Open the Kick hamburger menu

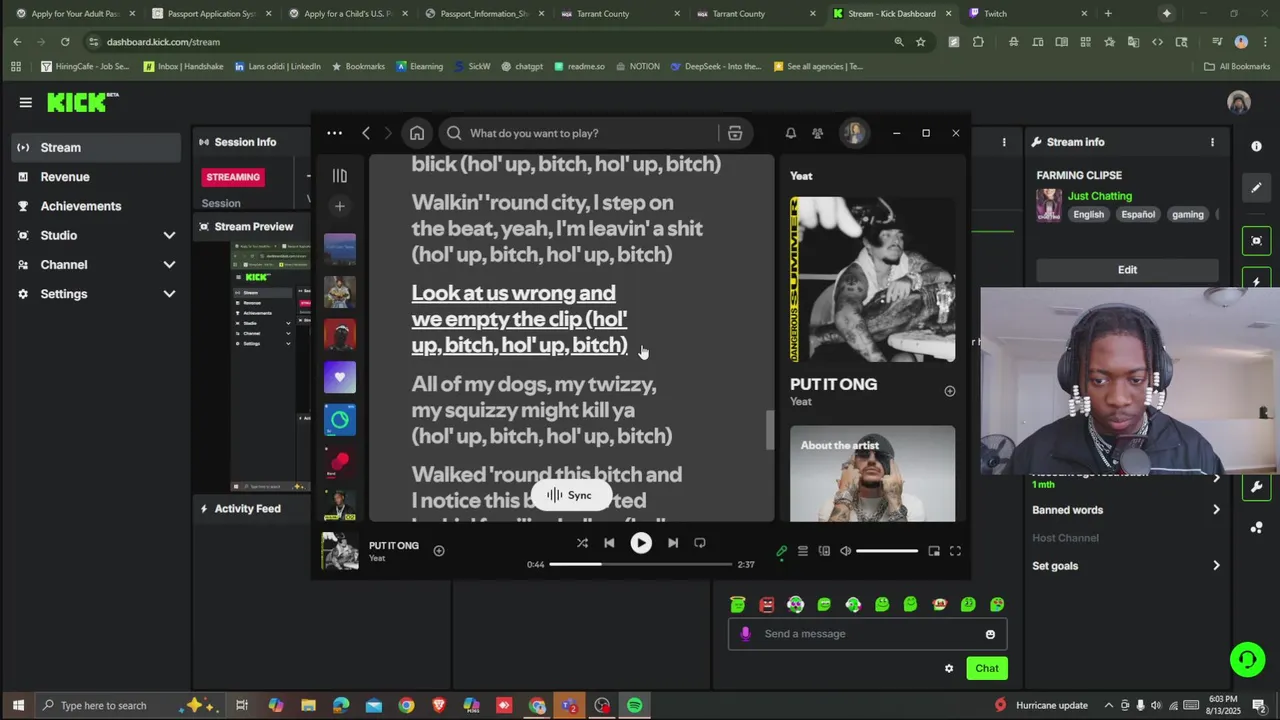point(25,102)
